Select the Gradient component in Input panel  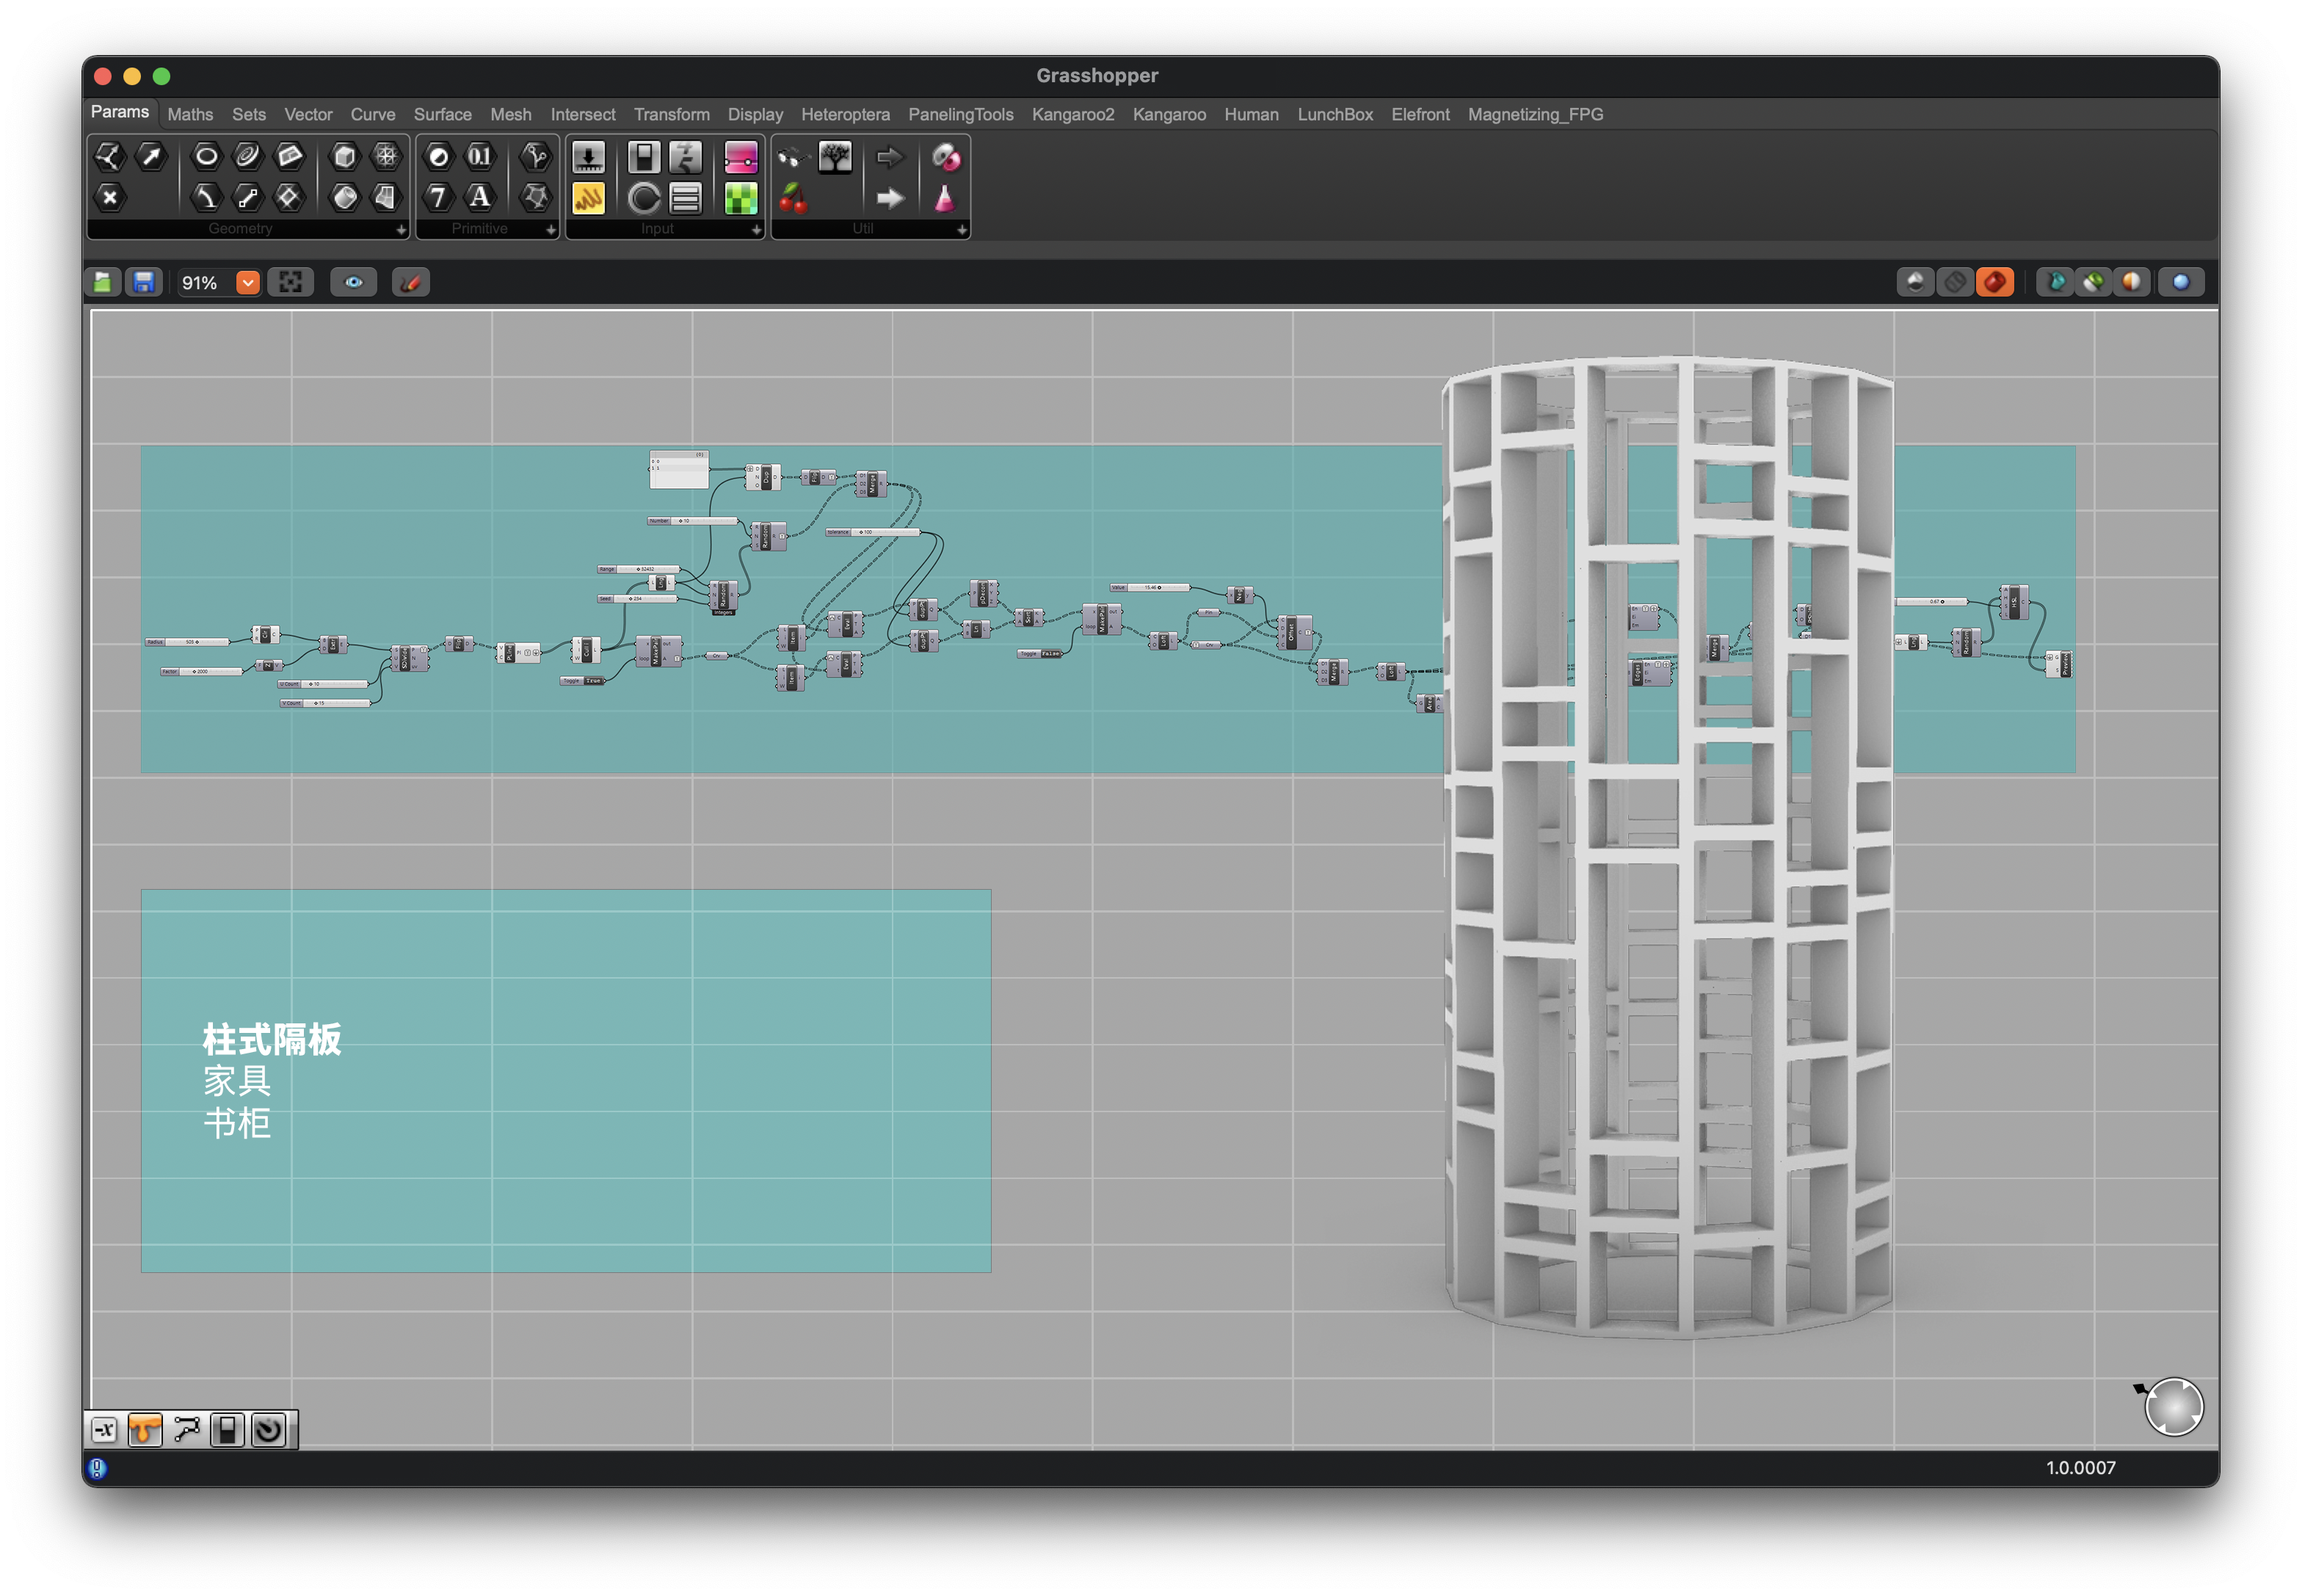tap(741, 157)
